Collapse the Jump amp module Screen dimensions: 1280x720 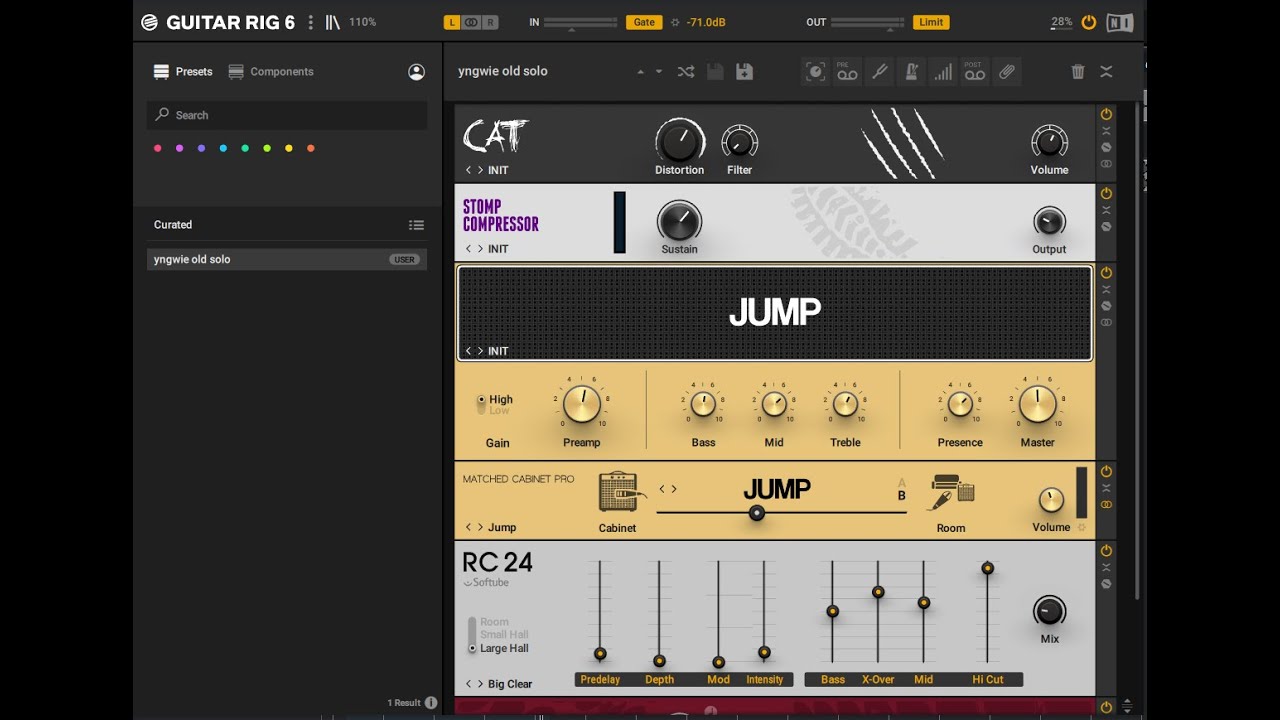[x=1106, y=289]
